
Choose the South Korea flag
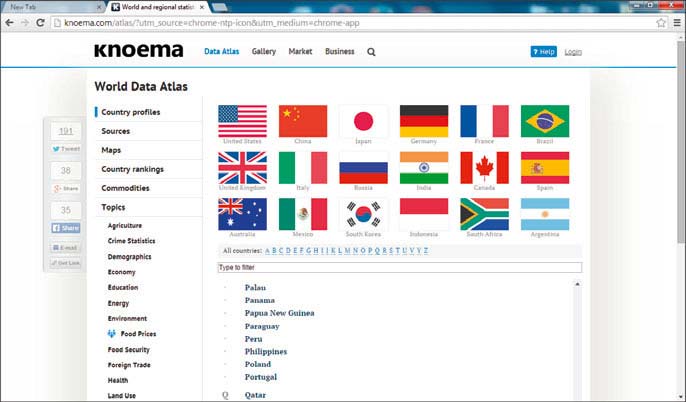pyautogui.click(x=363, y=214)
